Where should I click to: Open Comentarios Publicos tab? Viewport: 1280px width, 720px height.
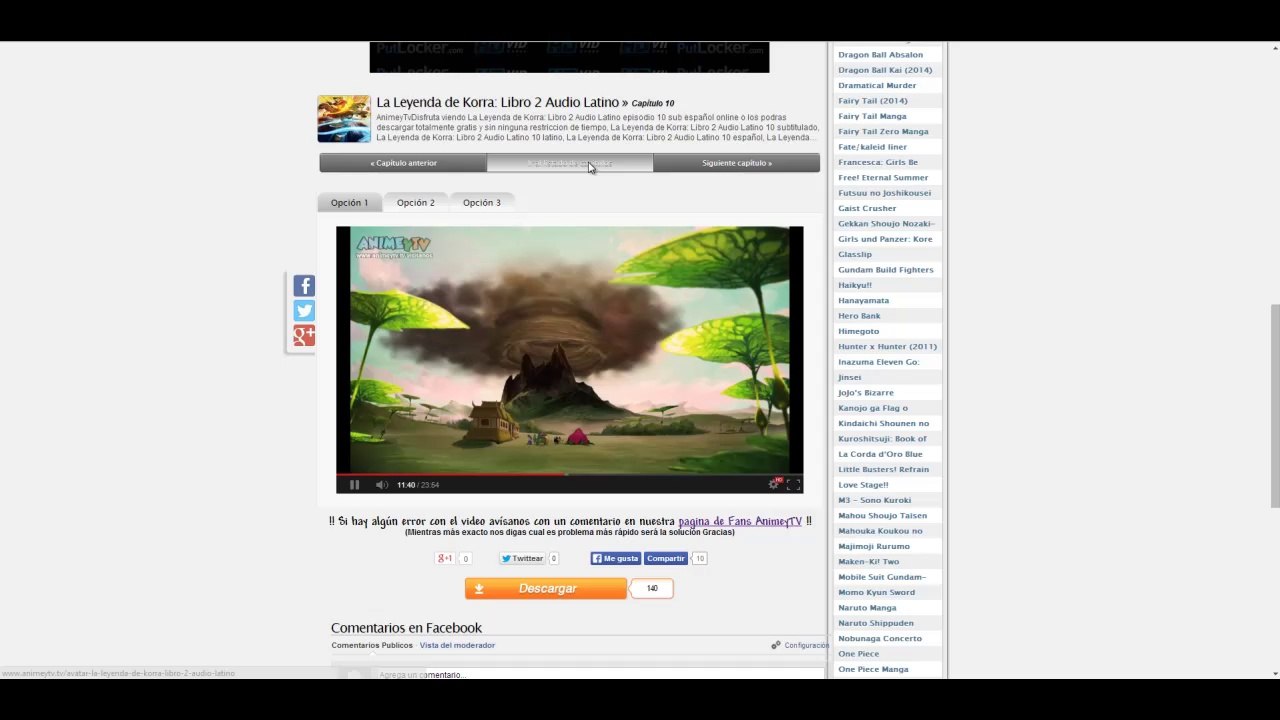372,645
